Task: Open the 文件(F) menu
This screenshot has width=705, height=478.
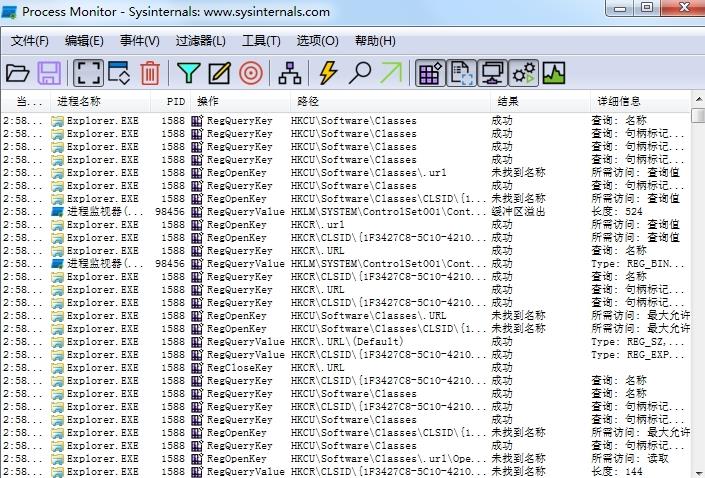Action: [x=29, y=41]
